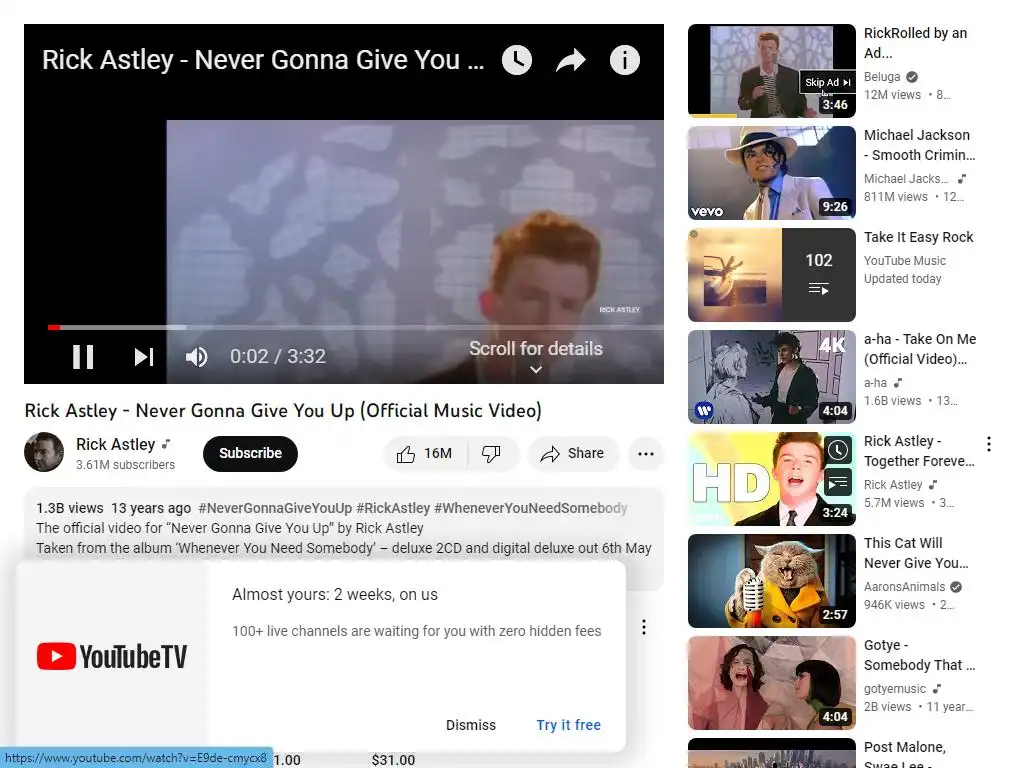Click the This Cat Will Never Give You title
The image size is (1024, 768).
[916, 553]
